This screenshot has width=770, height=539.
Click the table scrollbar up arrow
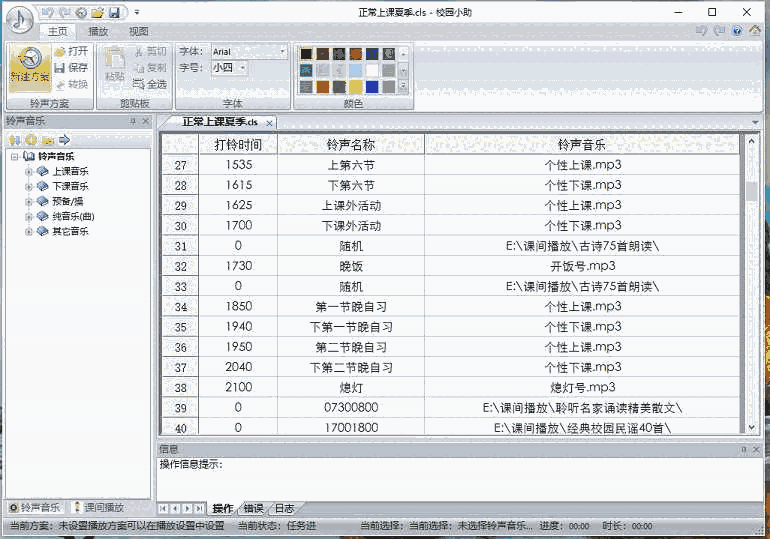751,141
